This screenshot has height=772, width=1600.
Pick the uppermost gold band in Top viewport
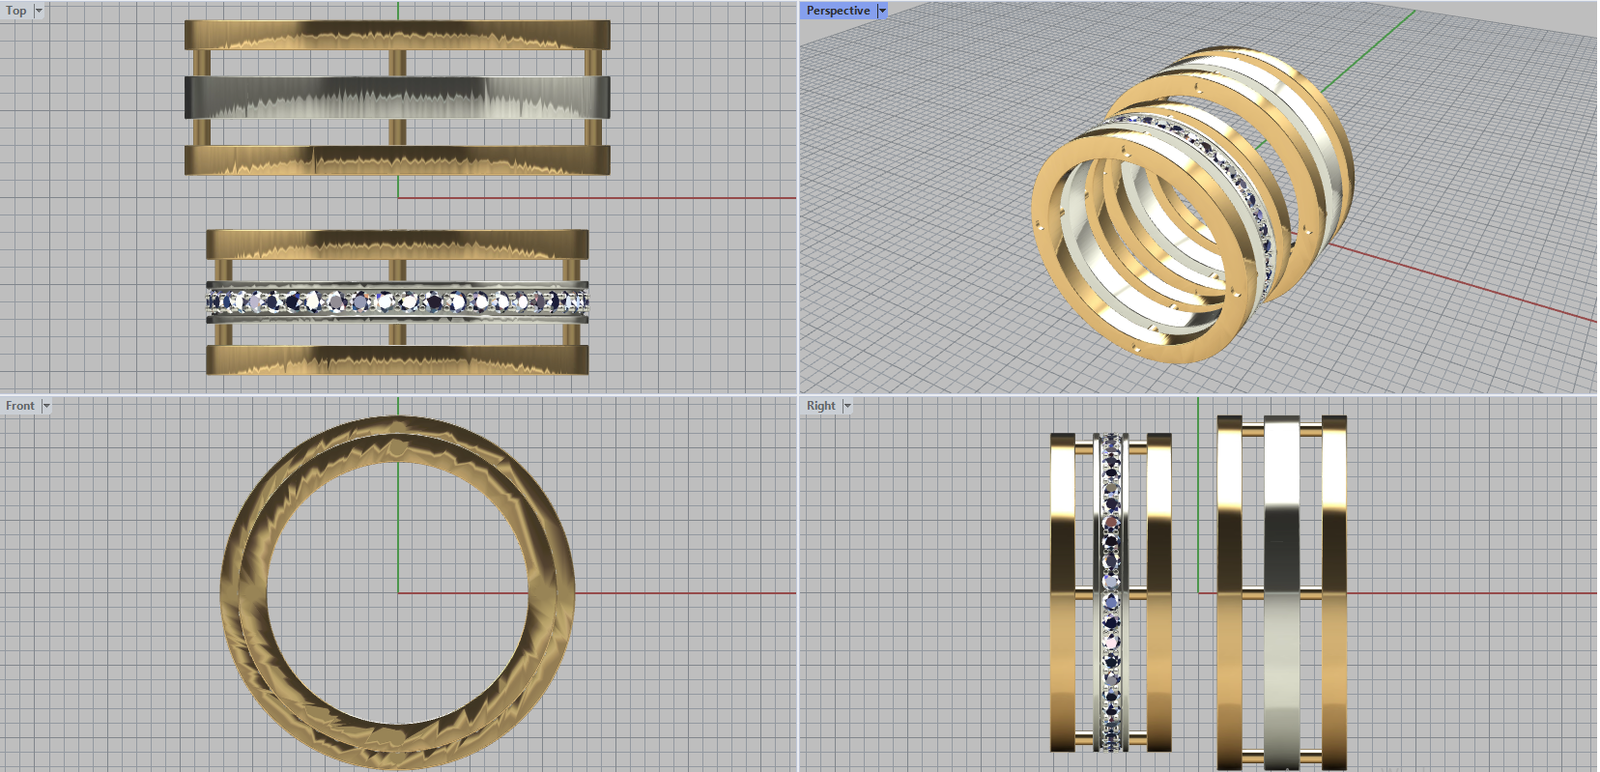tap(397, 34)
